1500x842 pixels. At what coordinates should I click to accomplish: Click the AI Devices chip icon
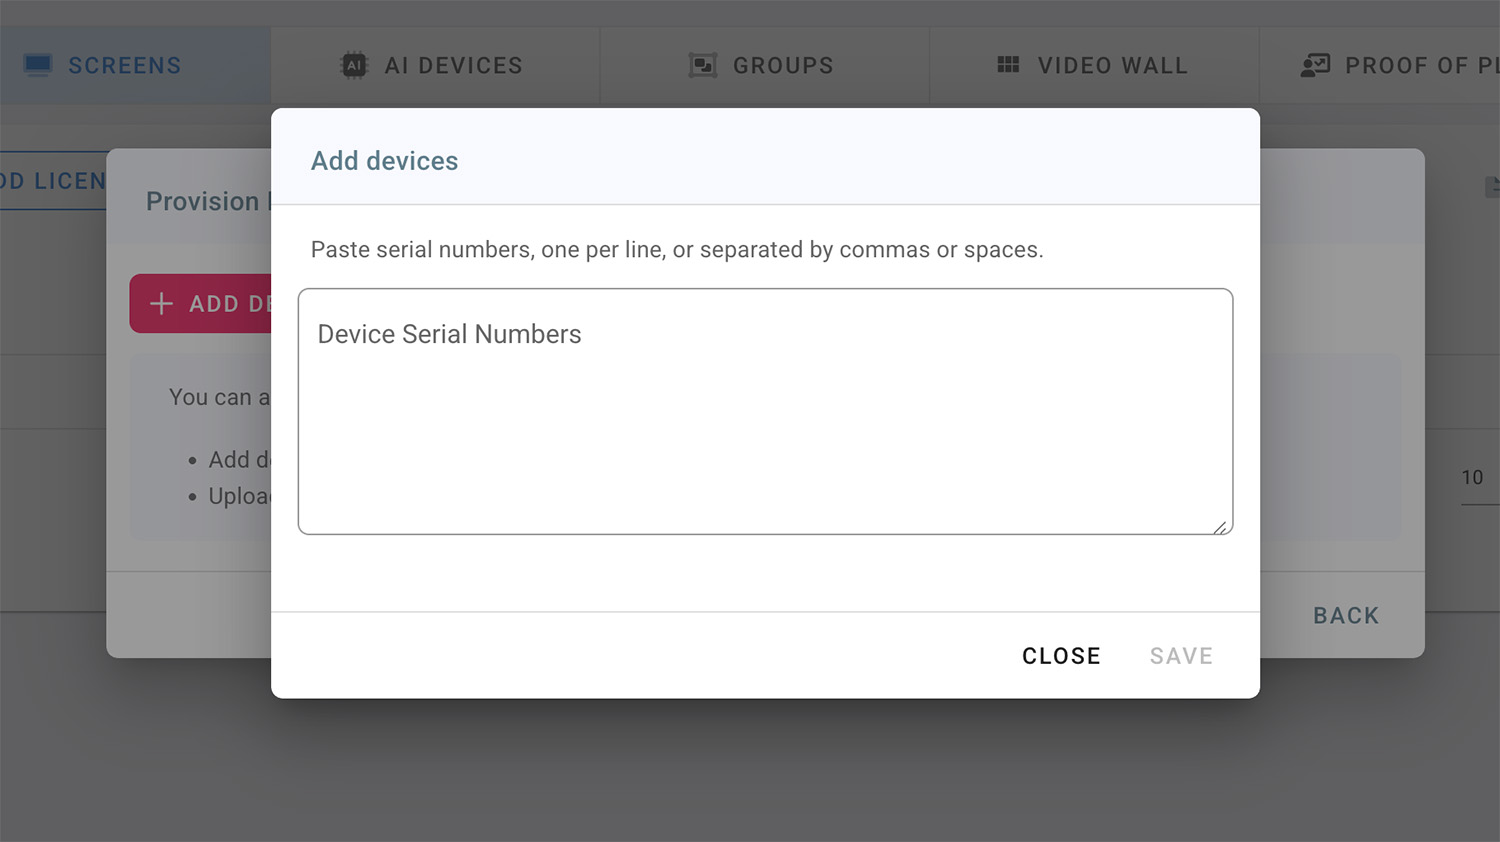354,65
